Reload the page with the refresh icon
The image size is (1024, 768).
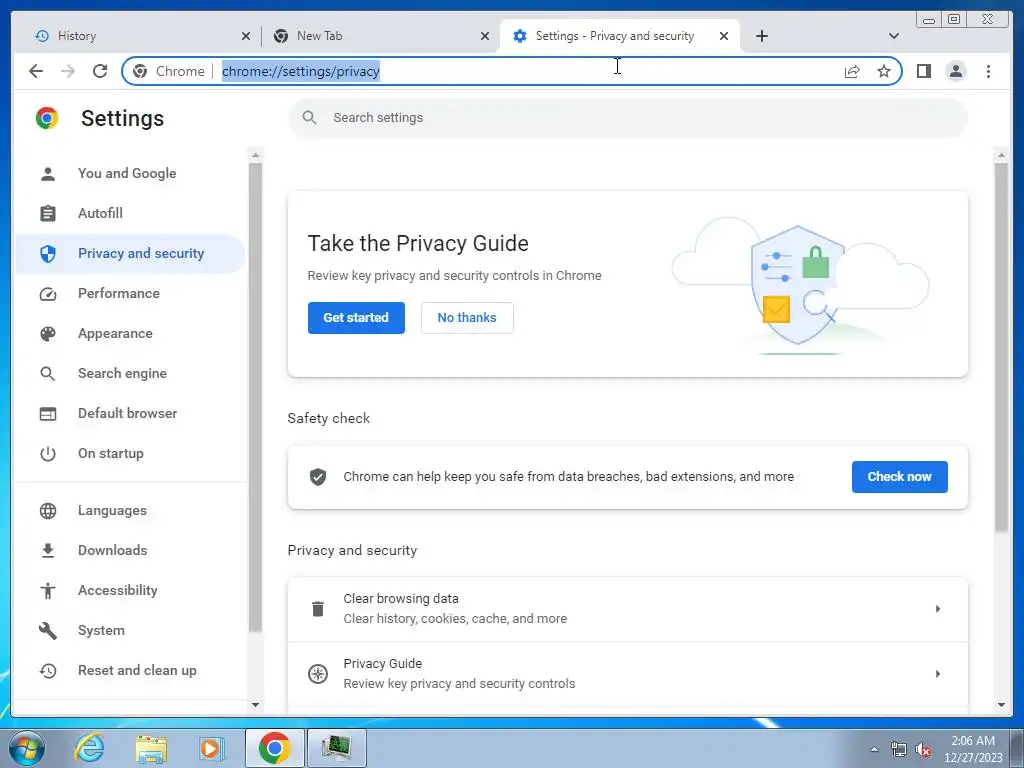pyautogui.click(x=100, y=71)
